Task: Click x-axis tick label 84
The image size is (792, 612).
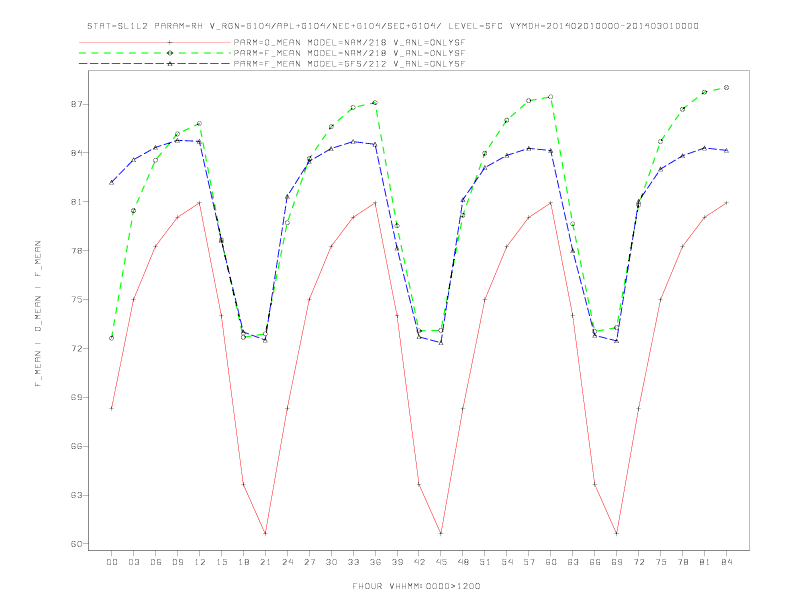Action: pyautogui.click(x=727, y=562)
